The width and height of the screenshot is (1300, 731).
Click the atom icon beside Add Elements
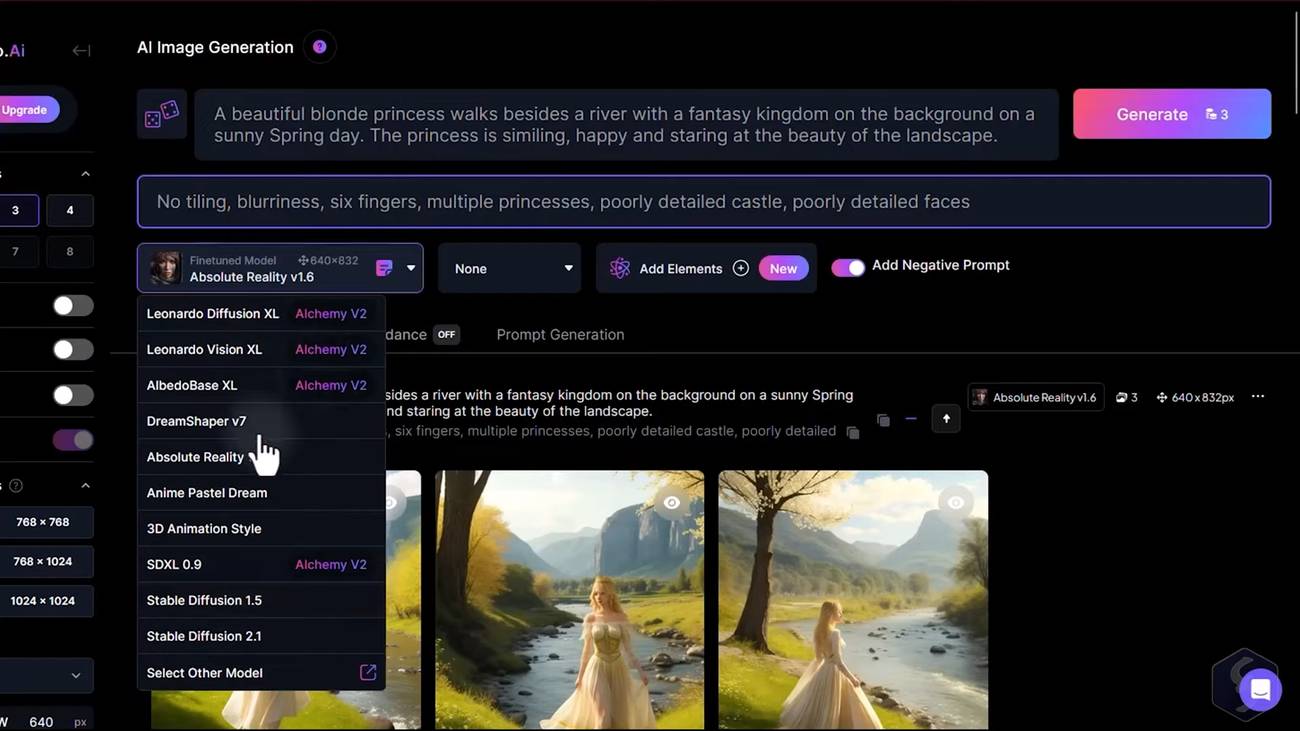coord(620,268)
